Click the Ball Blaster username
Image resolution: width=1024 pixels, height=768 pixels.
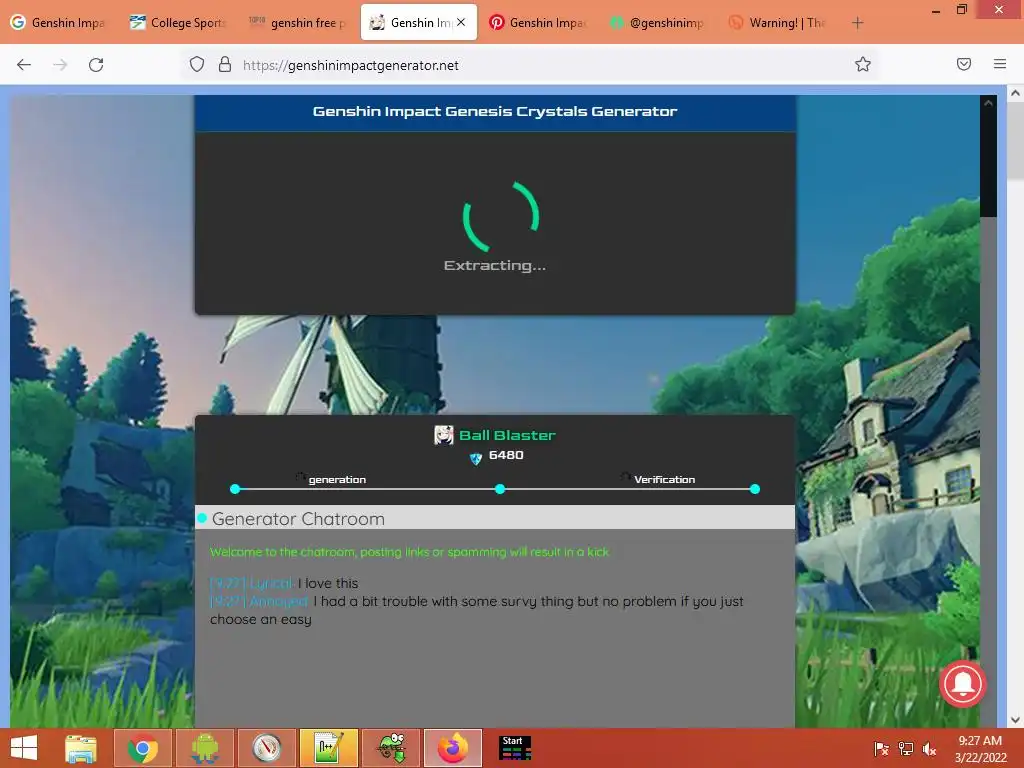(x=507, y=436)
